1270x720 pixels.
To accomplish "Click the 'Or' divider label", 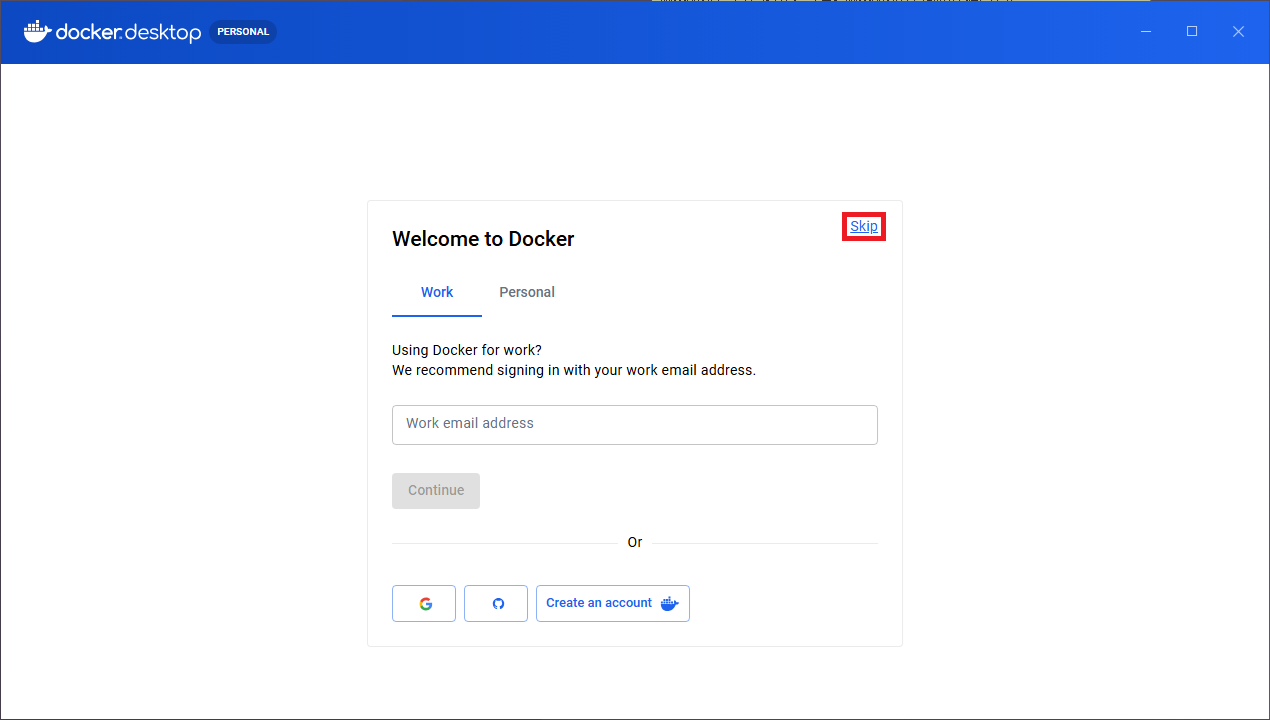I will [x=634, y=543].
